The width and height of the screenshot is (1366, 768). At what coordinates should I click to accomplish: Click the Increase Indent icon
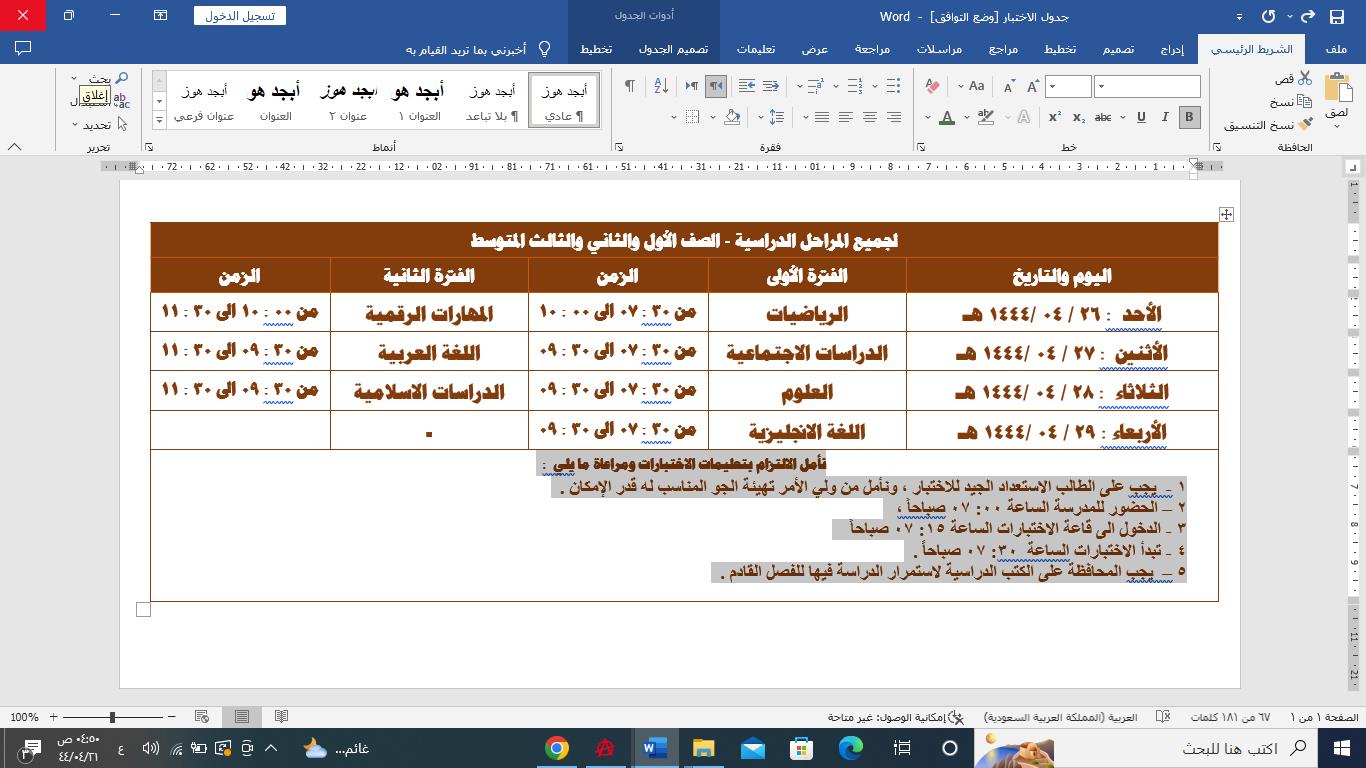(x=747, y=87)
